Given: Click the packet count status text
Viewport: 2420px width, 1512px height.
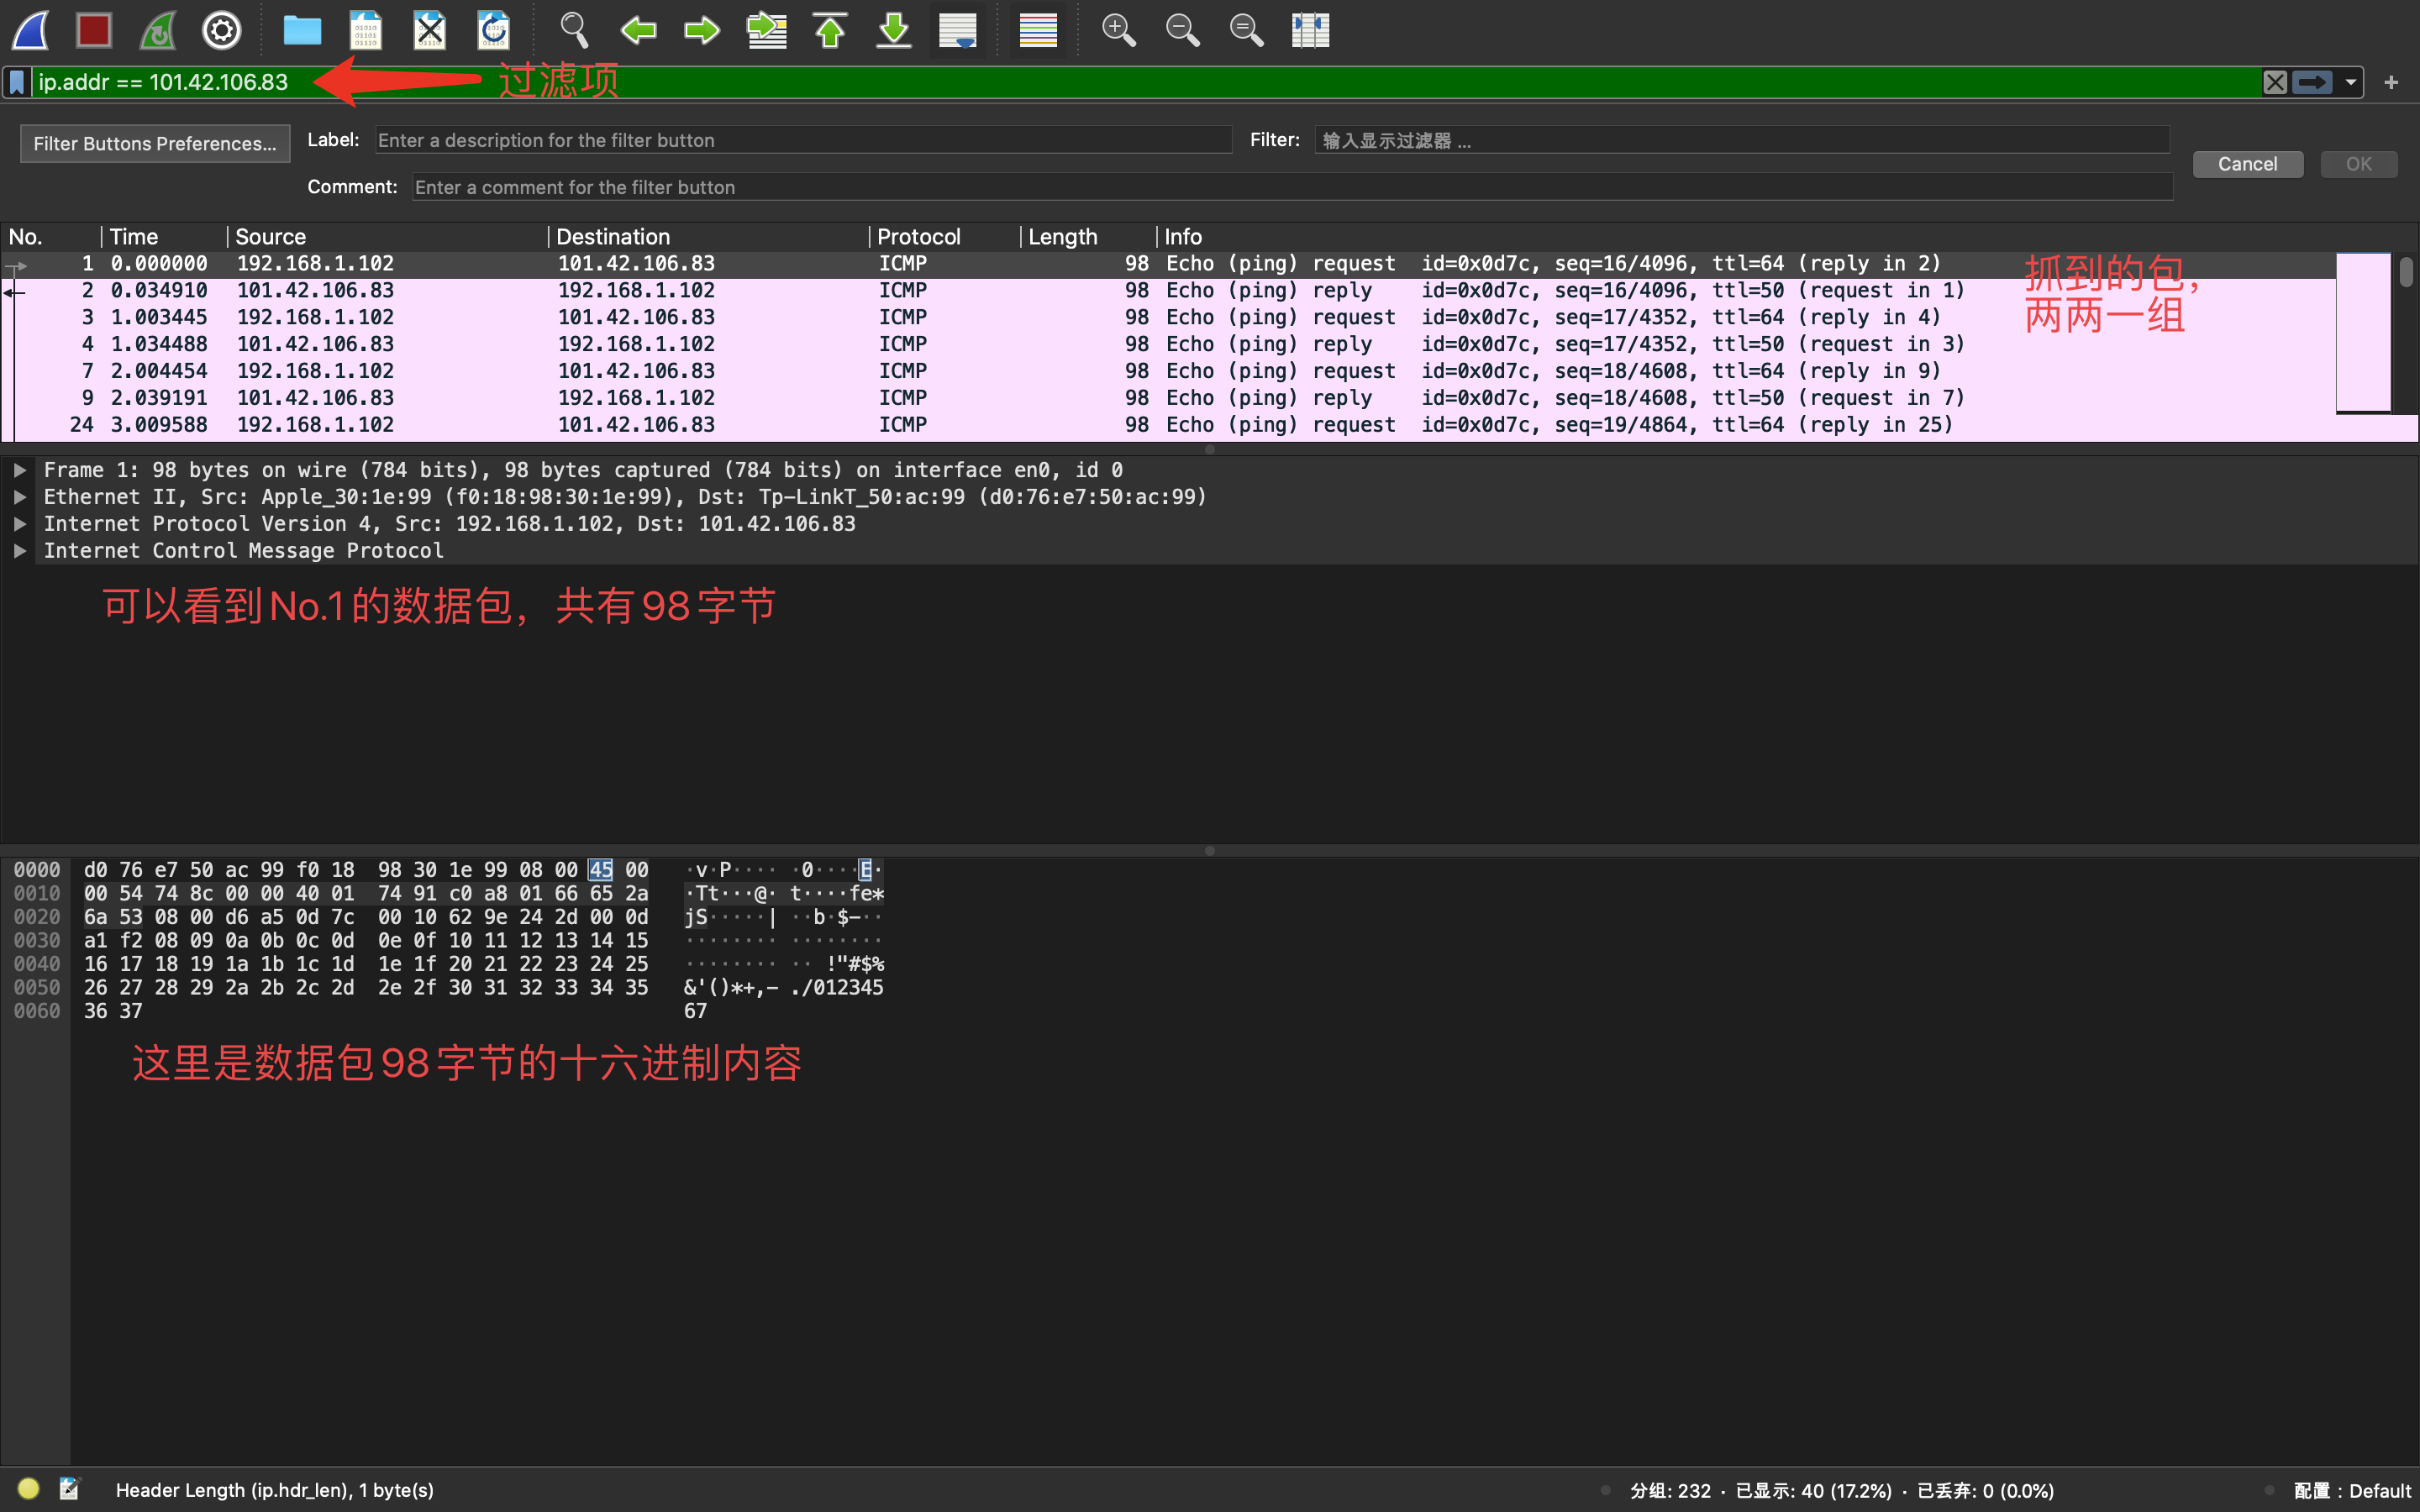Looking at the screenshot, I should click(x=1841, y=1491).
